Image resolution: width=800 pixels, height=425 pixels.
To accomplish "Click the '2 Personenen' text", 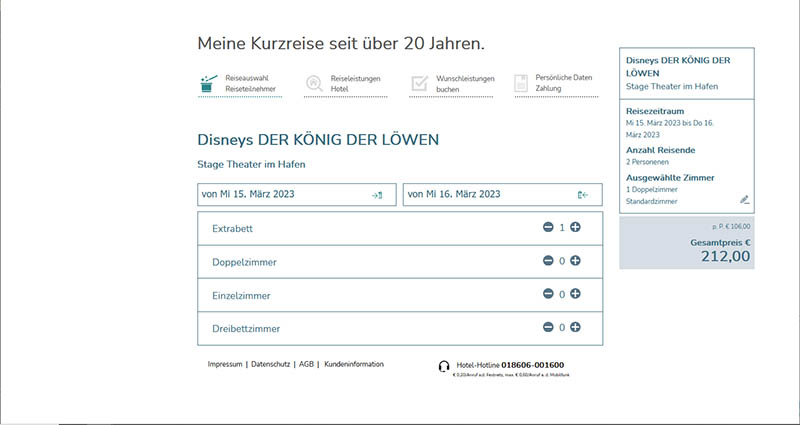I will [647, 162].
